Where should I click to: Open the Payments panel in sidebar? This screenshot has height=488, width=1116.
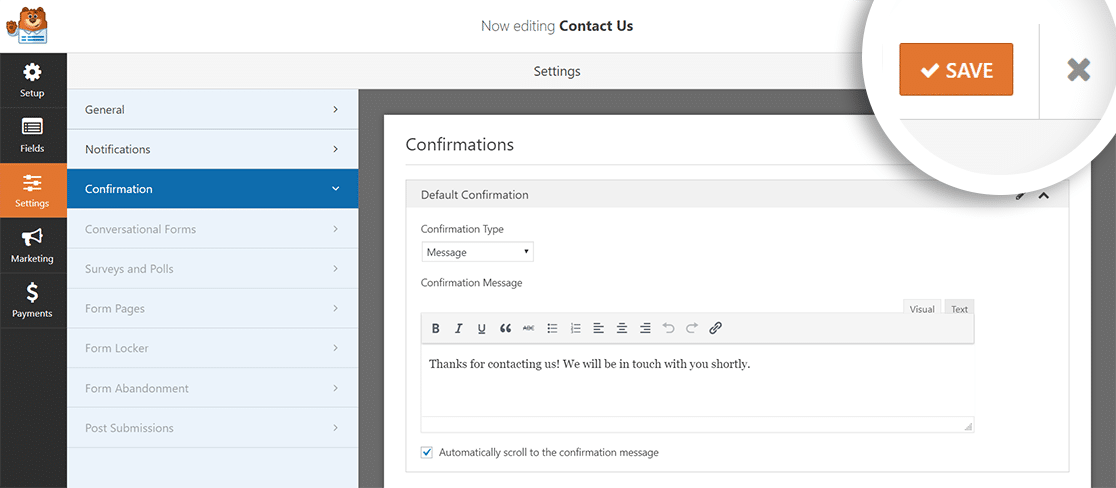coord(33,300)
